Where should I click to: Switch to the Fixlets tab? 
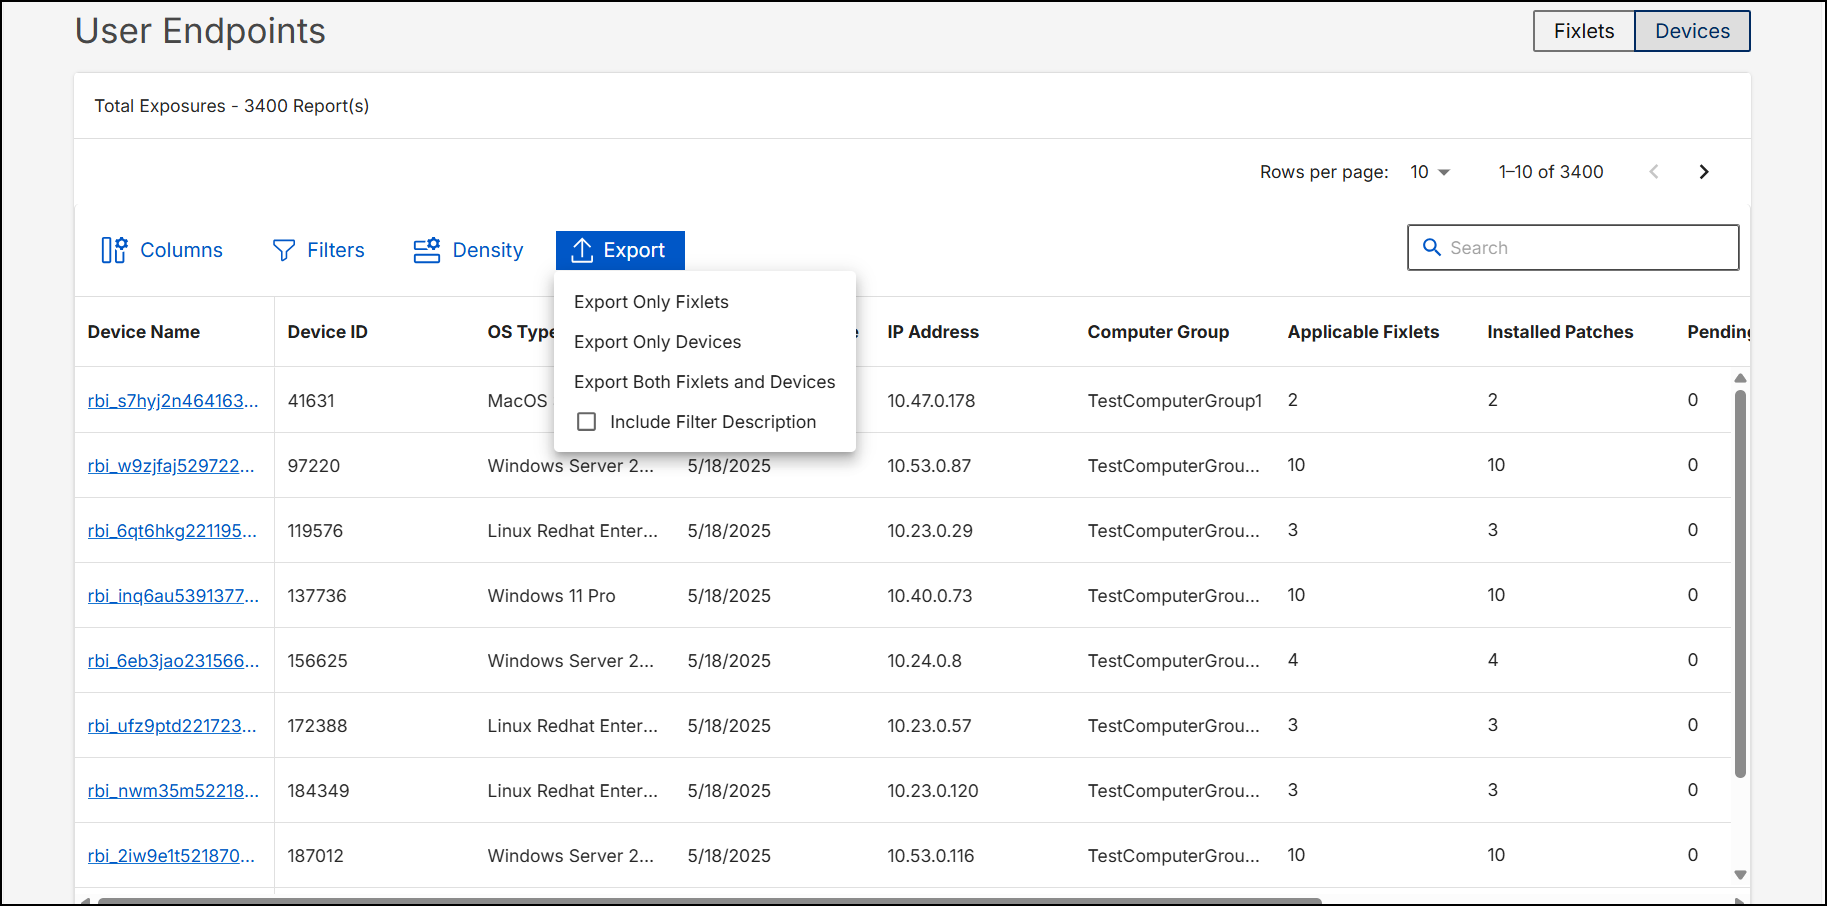click(1583, 31)
